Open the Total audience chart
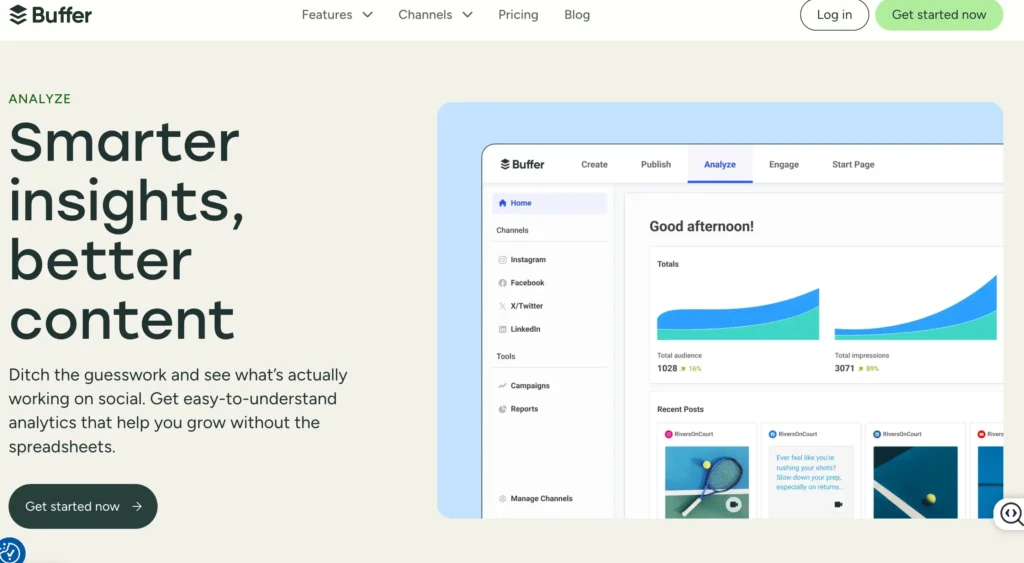Viewport: 1024px width, 563px height. 738,314
